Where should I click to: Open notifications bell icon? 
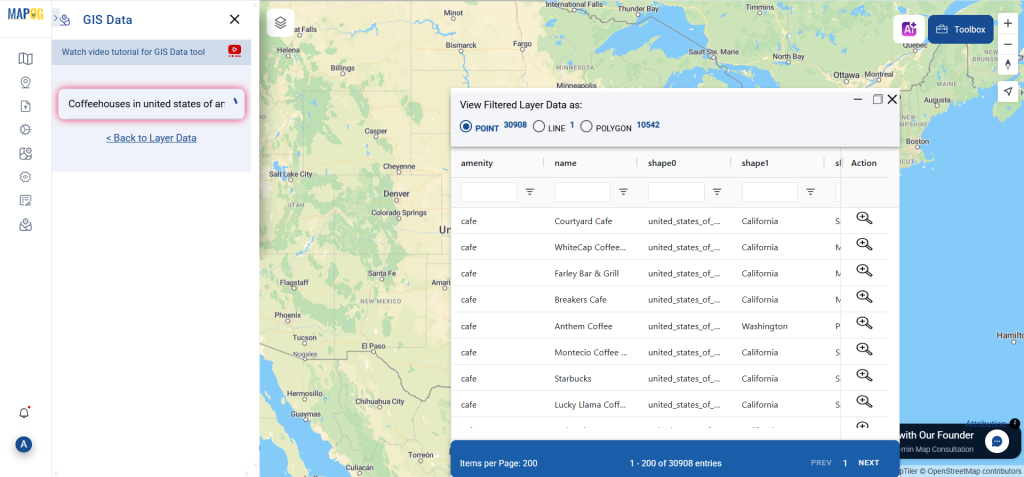tap(24, 412)
